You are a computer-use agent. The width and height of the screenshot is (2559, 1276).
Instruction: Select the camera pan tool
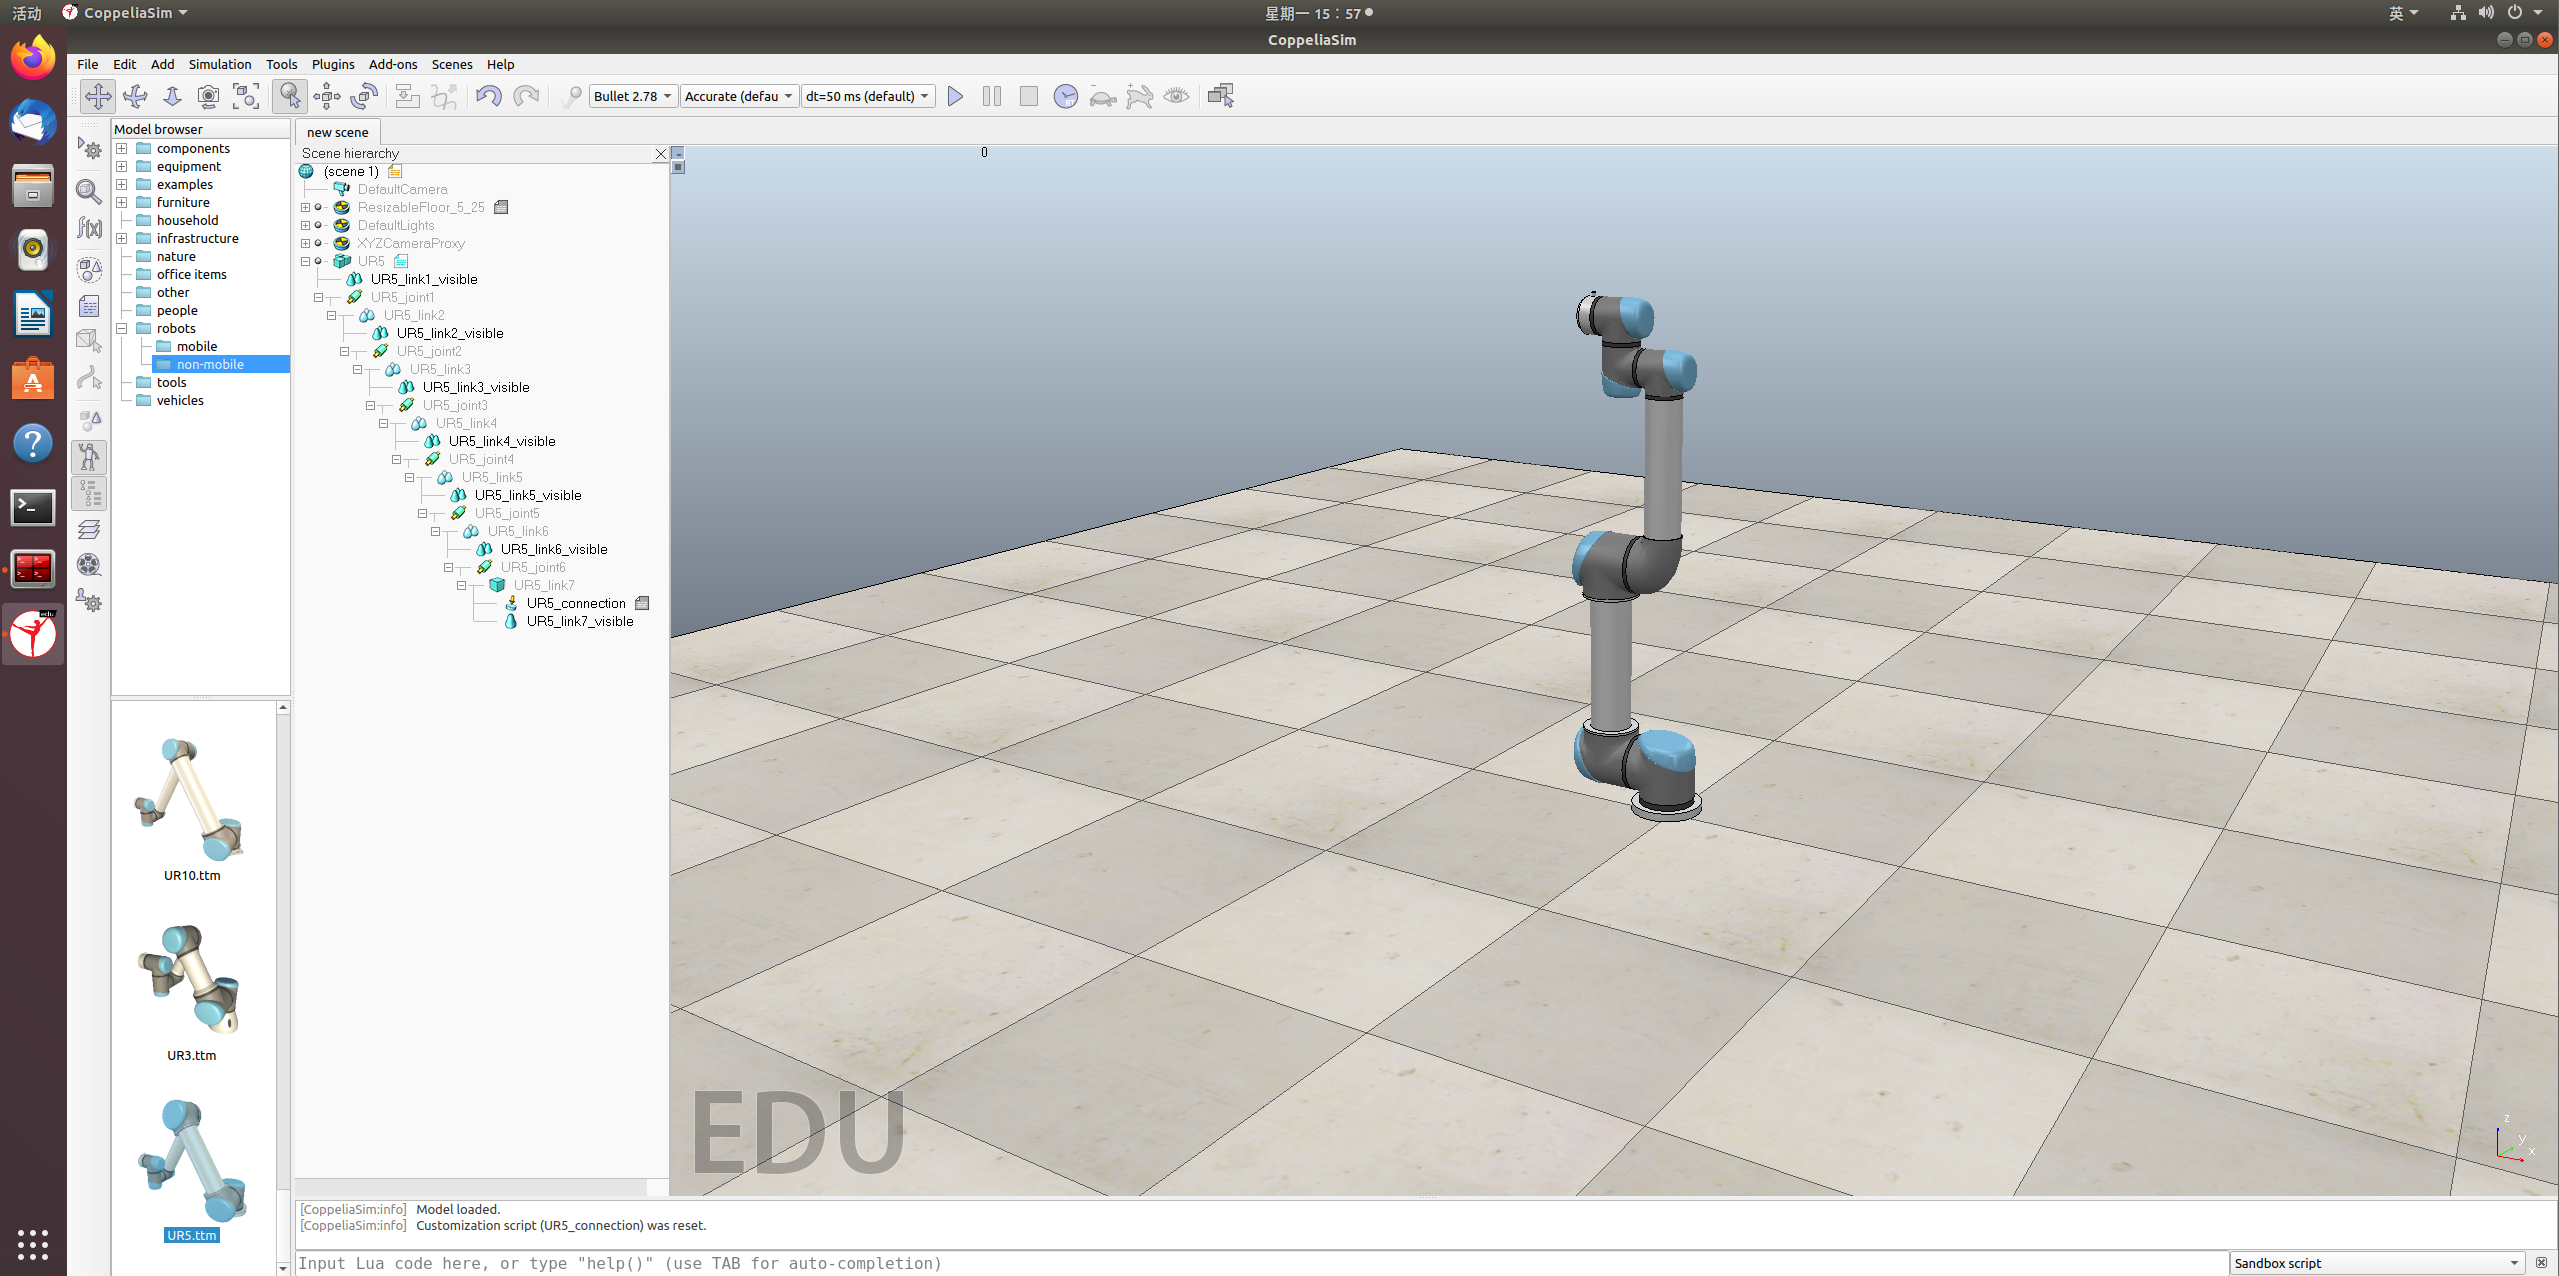coord(98,96)
